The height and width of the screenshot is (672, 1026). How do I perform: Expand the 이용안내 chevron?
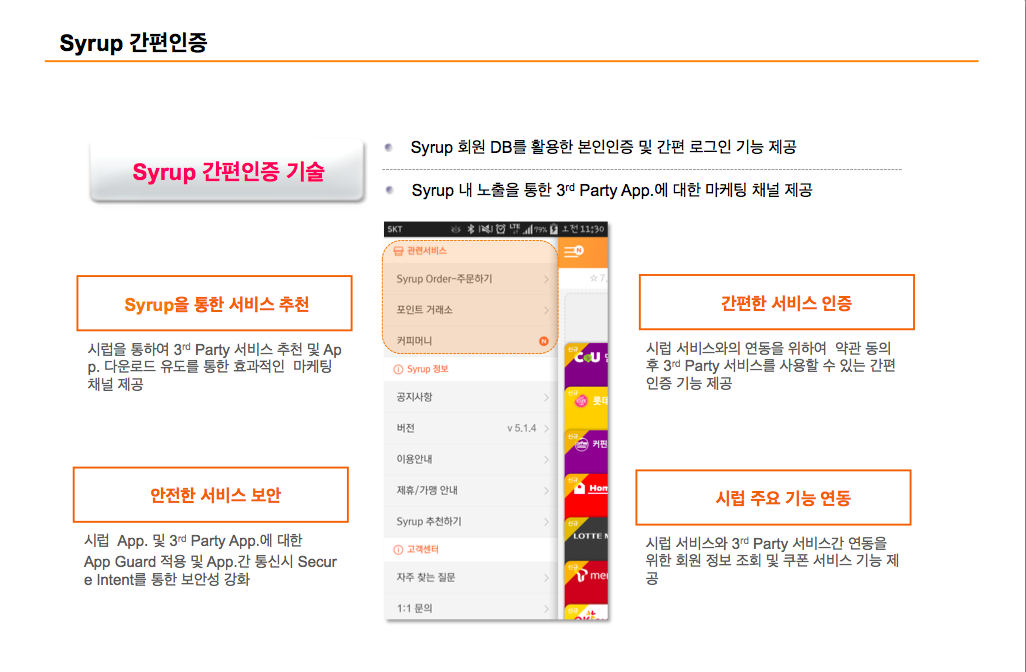[546, 460]
